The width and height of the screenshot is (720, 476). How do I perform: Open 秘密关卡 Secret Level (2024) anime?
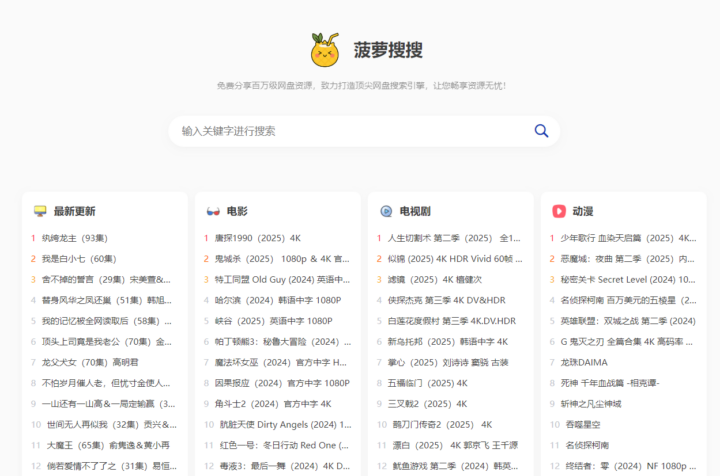pyautogui.click(x=628, y=280)
